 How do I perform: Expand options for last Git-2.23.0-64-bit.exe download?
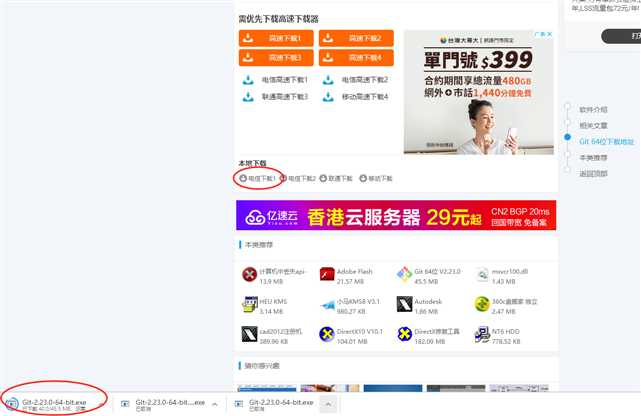pos(328,404)
